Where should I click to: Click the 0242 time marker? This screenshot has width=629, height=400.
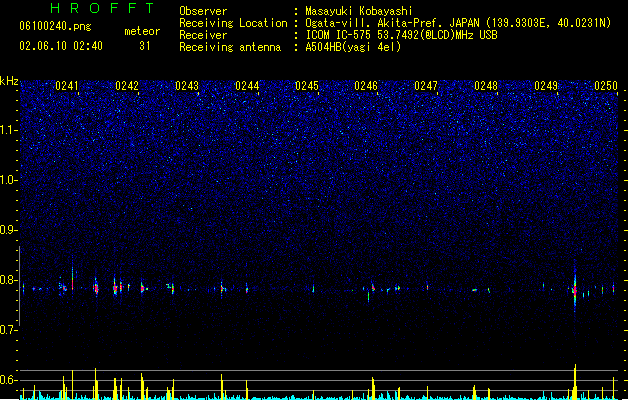(x=127, y=86)
